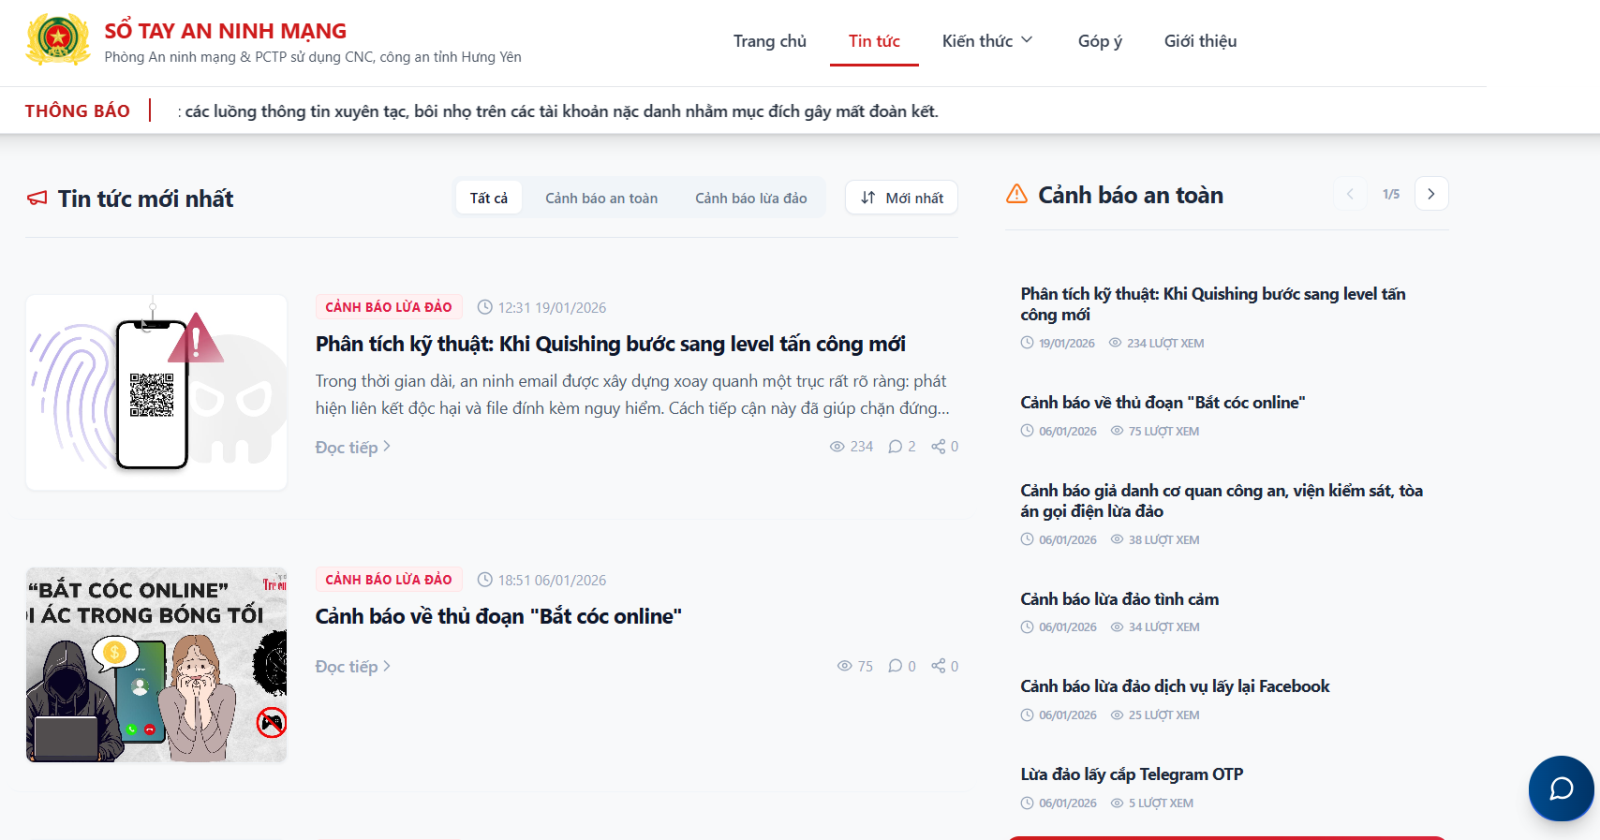Open sidebar link Lừa đảo lấy cắp Telegram OTP
This screenshot has width=1600, height=840.
(x=1131, y=774)
